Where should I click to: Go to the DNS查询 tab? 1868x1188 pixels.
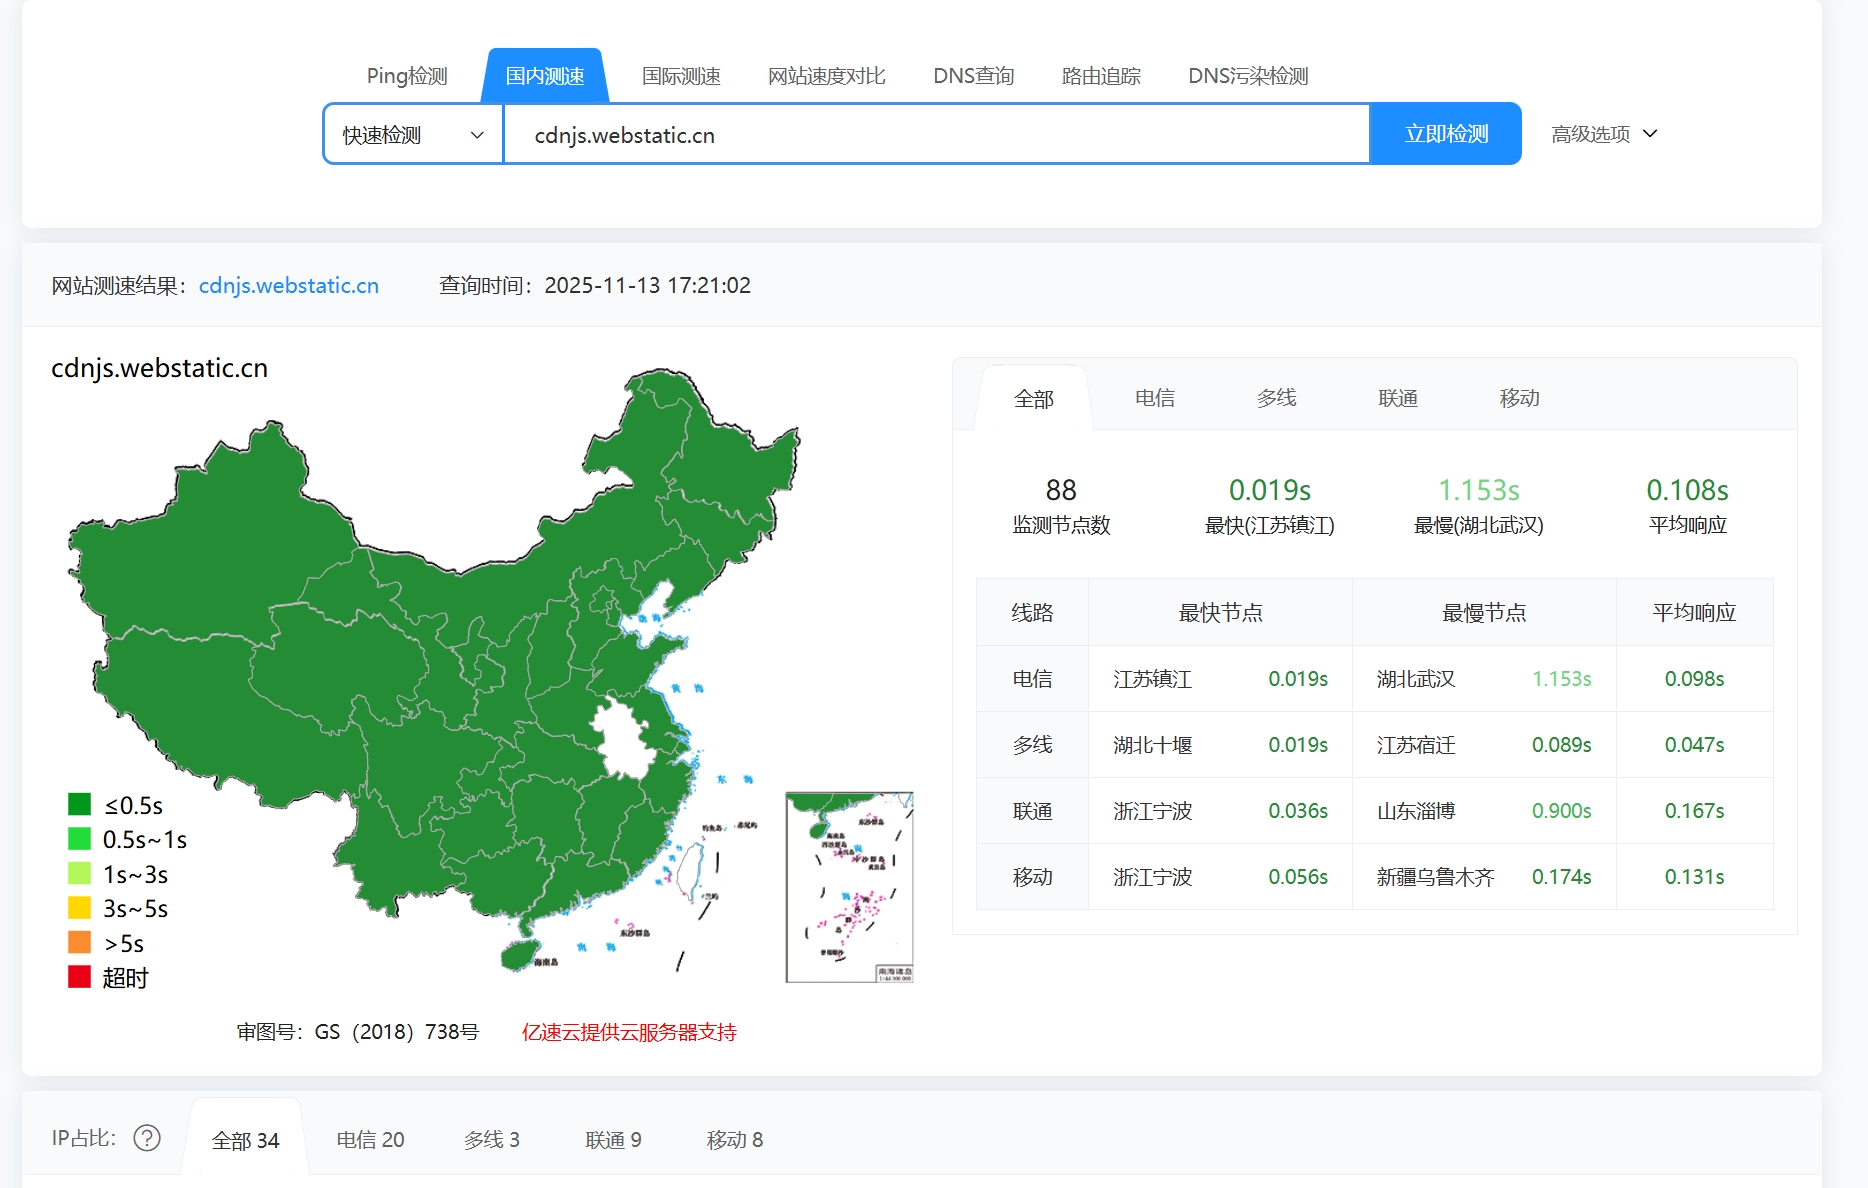click(x=973, y=76)
